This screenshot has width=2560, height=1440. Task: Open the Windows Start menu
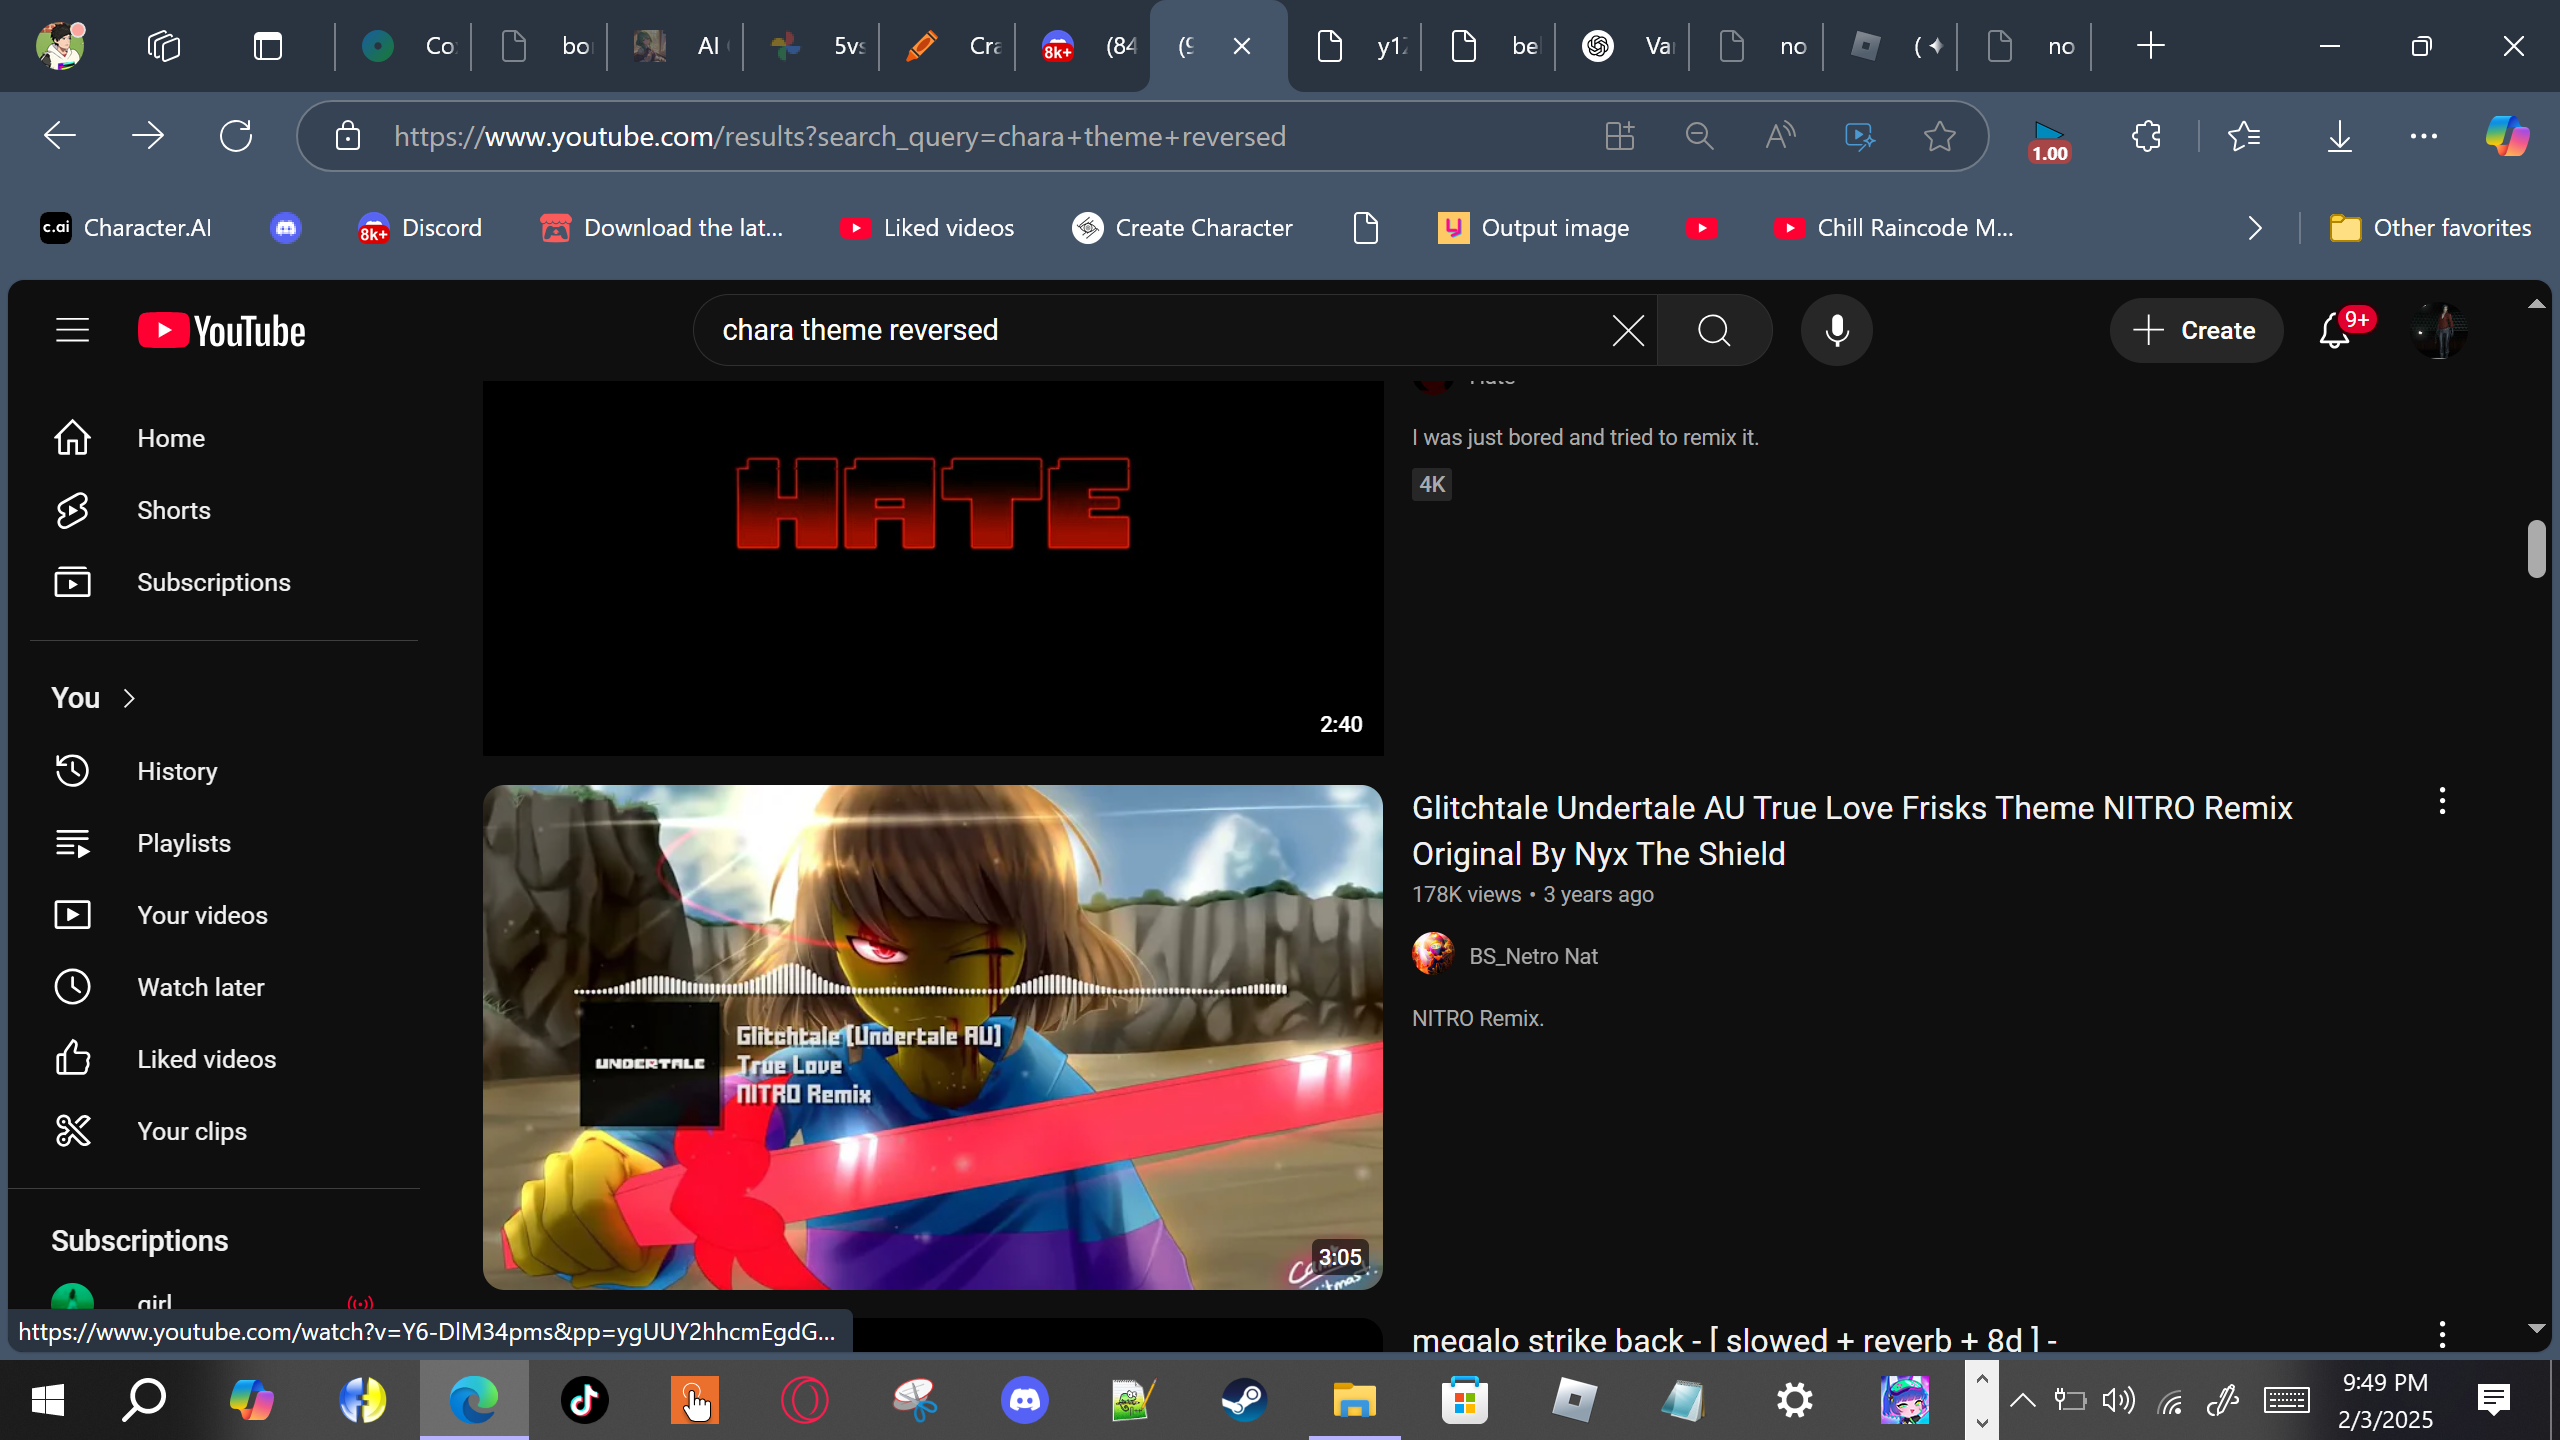pyautogui.click(x=48, y=1400)
